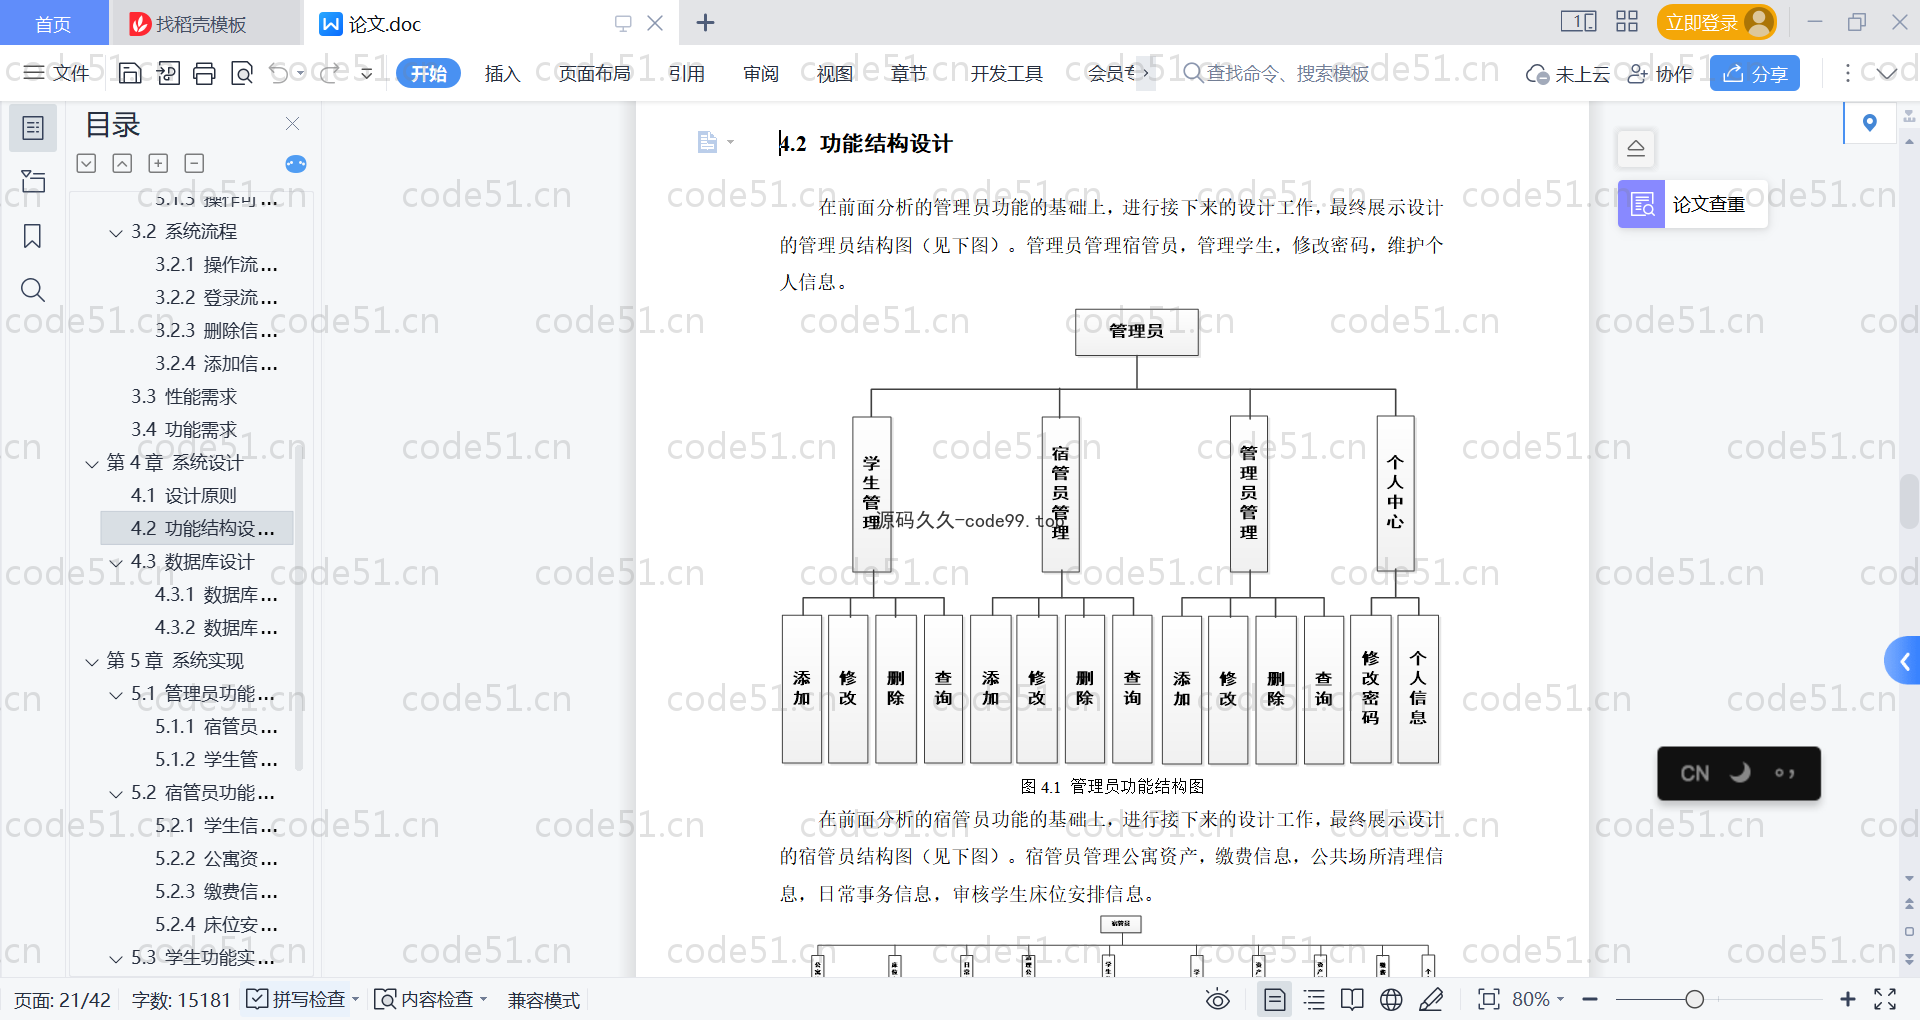Click the Save icon in quick toolbar

click(130, 73)
